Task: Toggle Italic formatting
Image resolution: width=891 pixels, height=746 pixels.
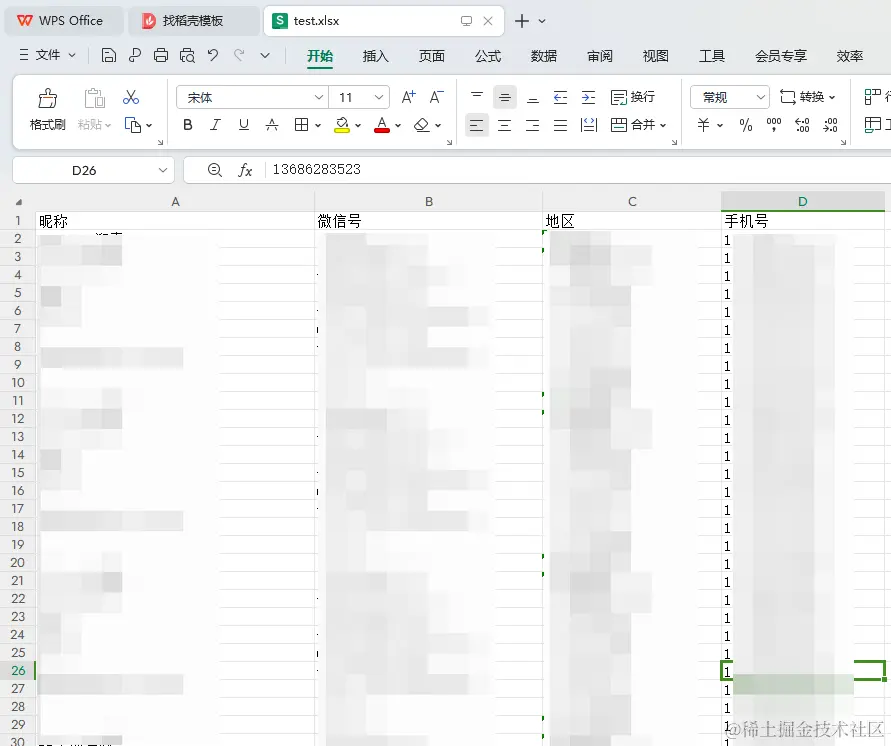Action: pyautogui.click(x=215, y=125)
